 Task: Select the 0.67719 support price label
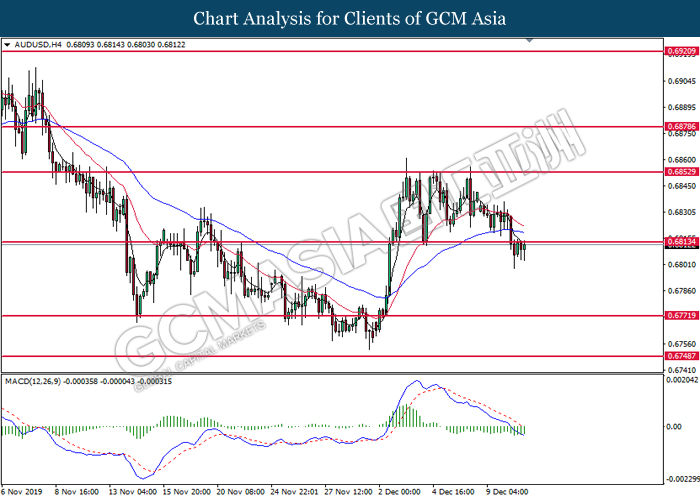click(682, 315)
